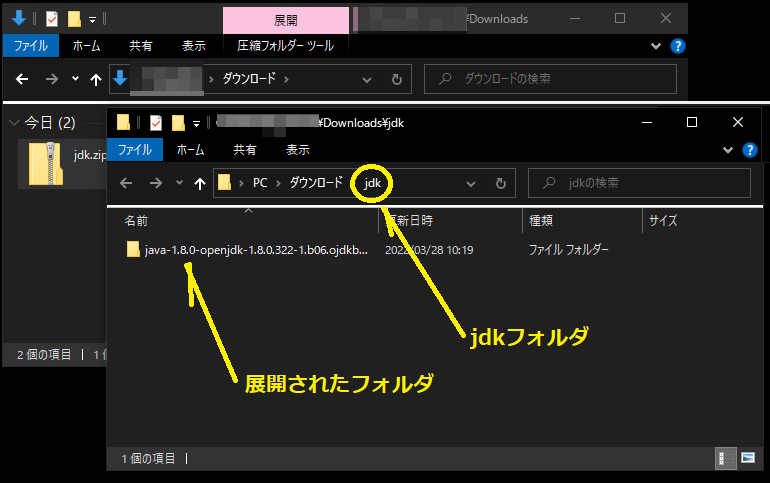Expand the ribbon in the jdk window

click(728, 150)
